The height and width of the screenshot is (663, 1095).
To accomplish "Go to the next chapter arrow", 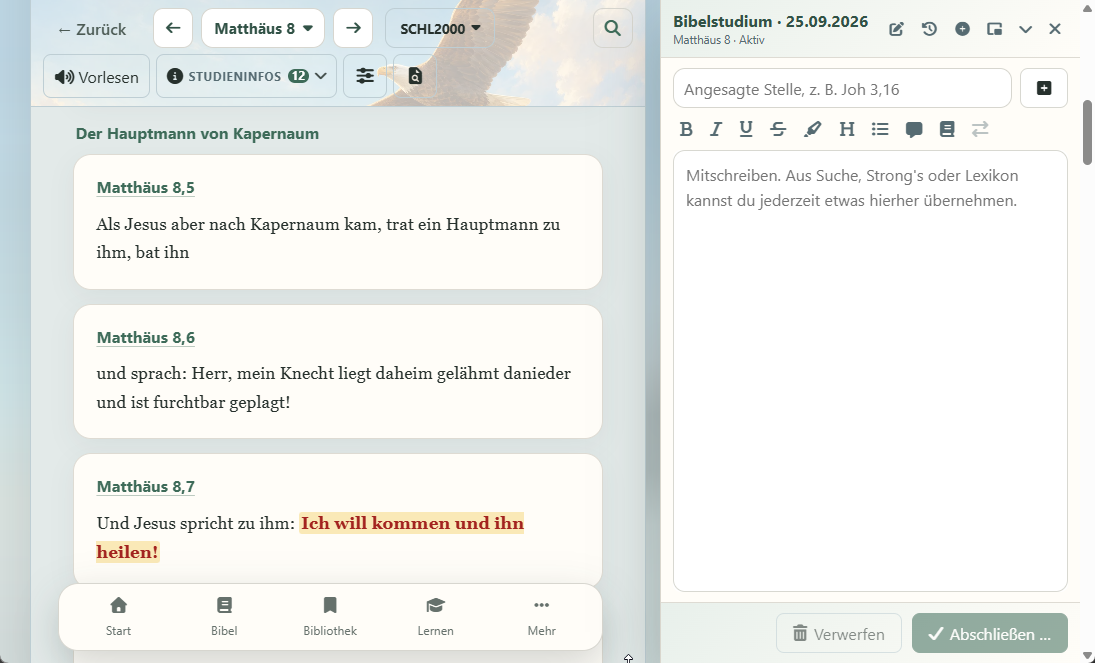I will tap(353, 28).
